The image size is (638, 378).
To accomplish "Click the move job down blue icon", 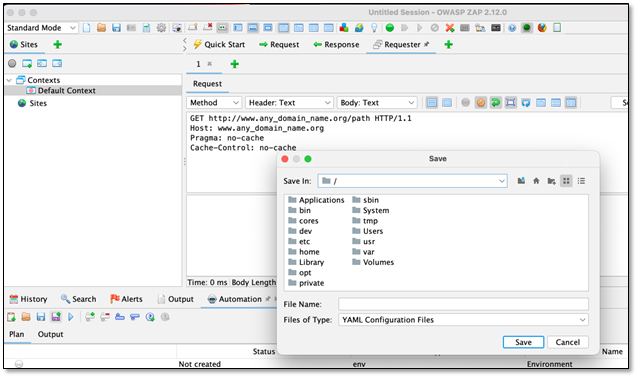I will pos(135,317).
